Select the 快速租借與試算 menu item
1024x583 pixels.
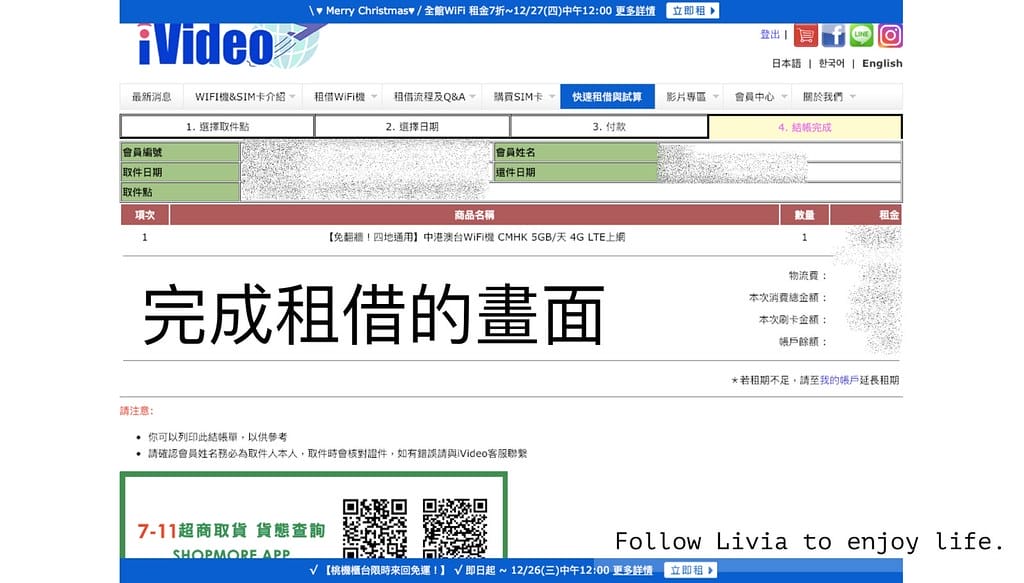[607, 97]
